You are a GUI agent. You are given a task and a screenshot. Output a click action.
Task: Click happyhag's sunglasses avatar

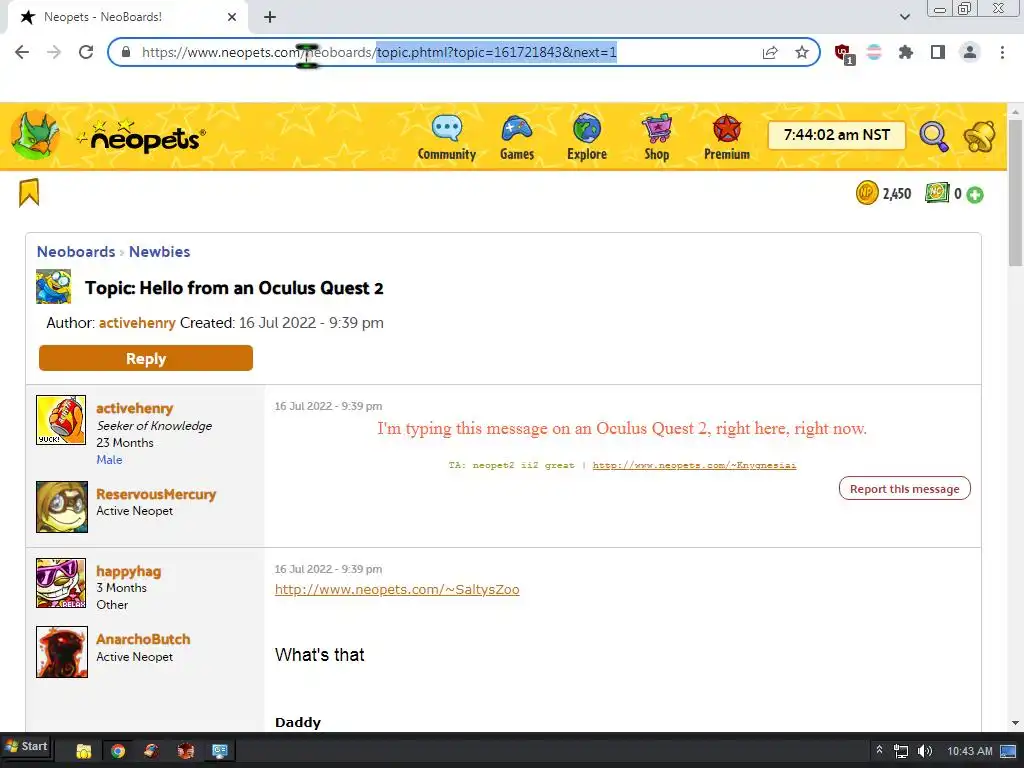pos(61,583)
